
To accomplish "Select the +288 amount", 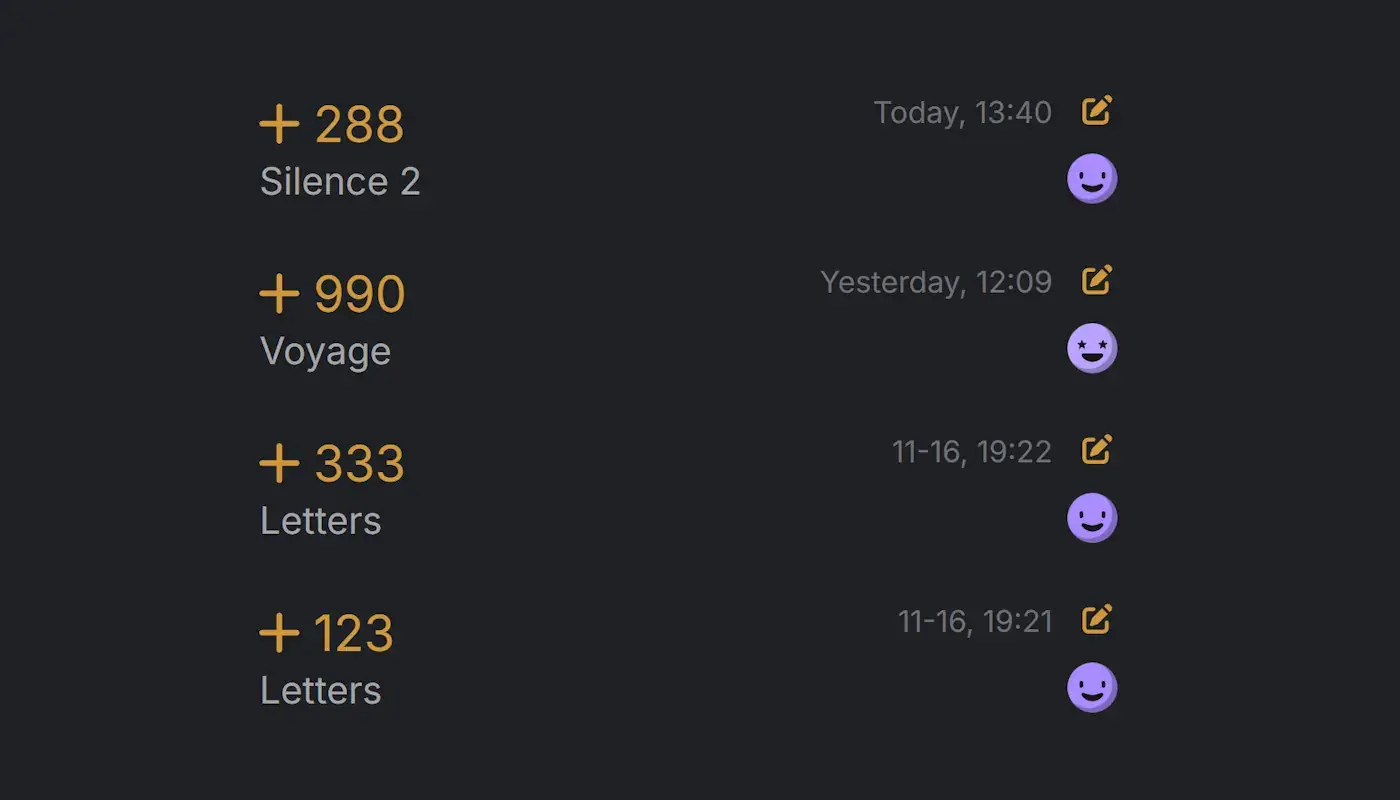I will 332,122.
